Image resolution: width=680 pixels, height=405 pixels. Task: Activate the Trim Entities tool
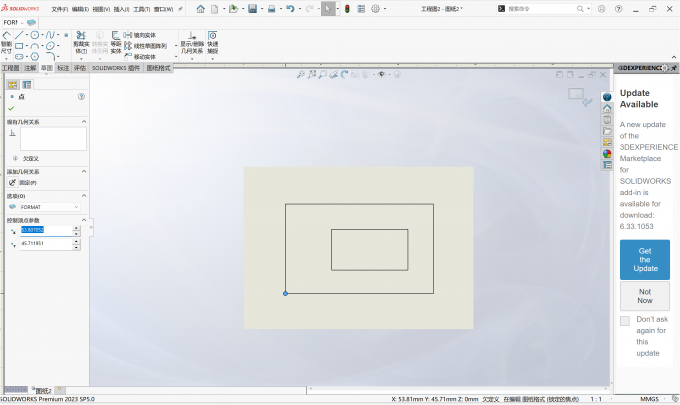pyautogui.click(x=81, y=42)
